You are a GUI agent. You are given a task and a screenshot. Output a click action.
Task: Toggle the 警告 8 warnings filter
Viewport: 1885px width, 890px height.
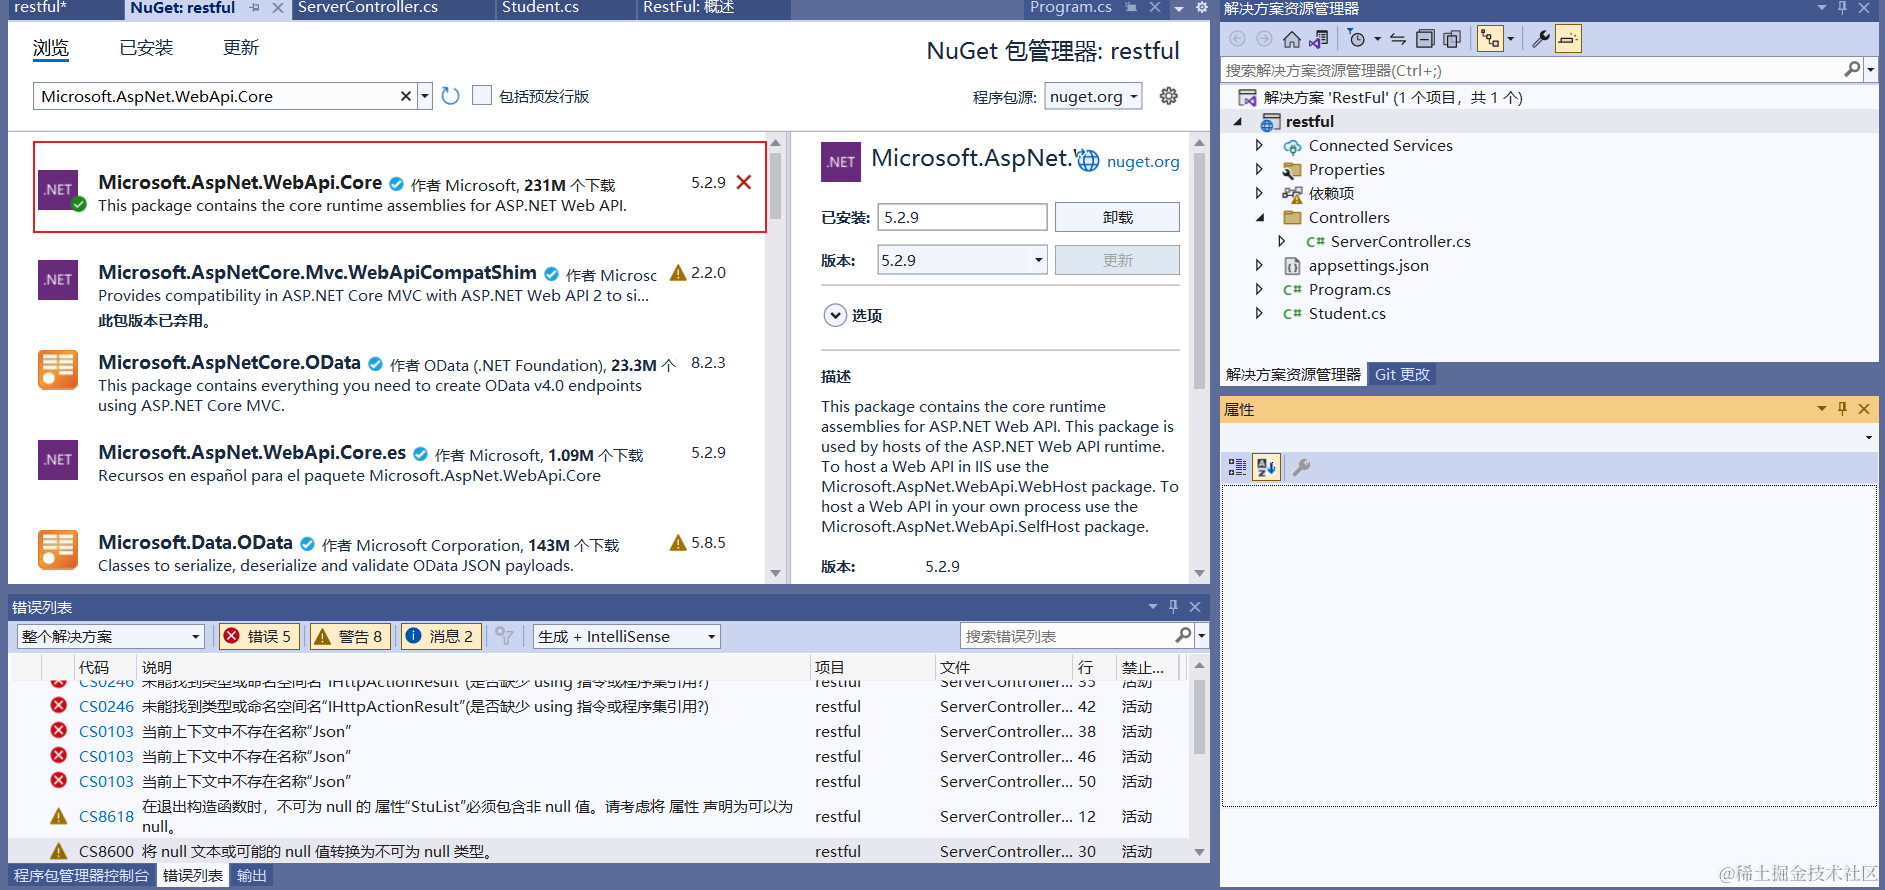click(349, 636)
